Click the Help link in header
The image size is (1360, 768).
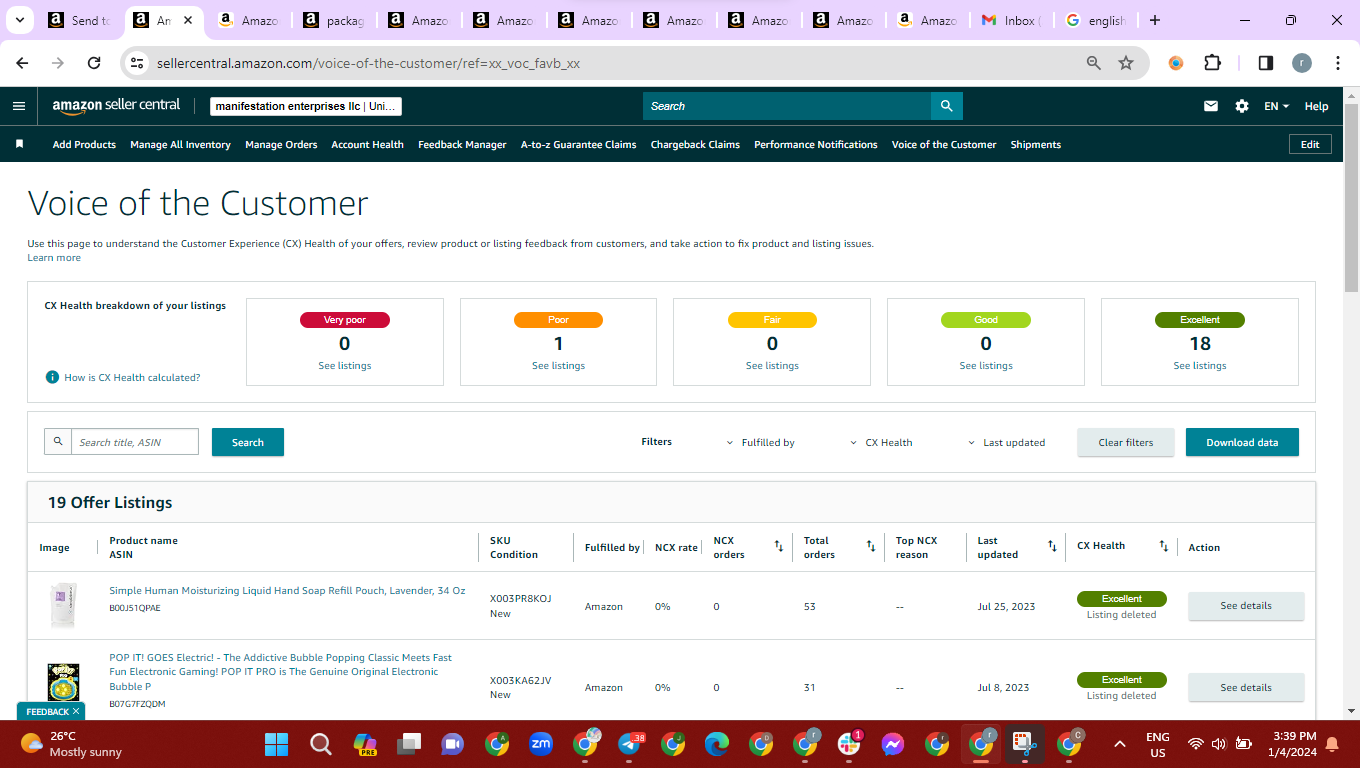tap(1317, 106)
